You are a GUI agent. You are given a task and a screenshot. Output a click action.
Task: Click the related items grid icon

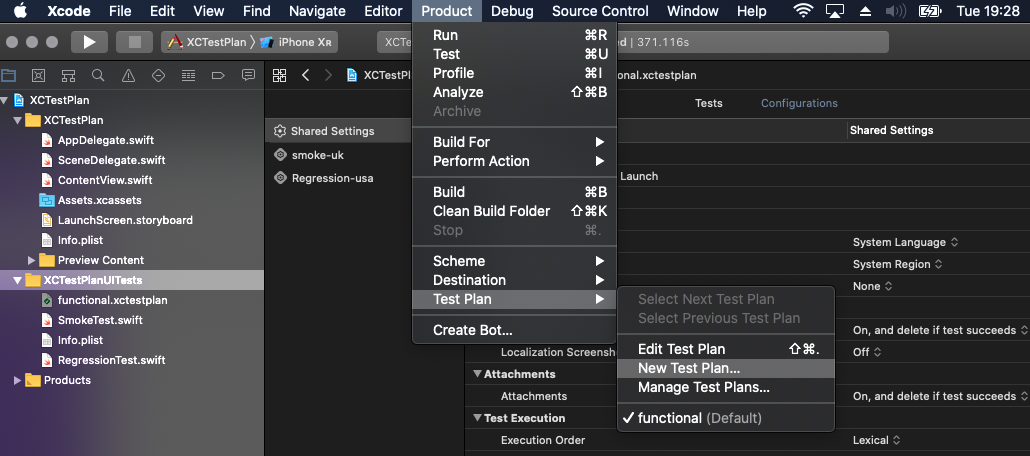click(280, 75)
